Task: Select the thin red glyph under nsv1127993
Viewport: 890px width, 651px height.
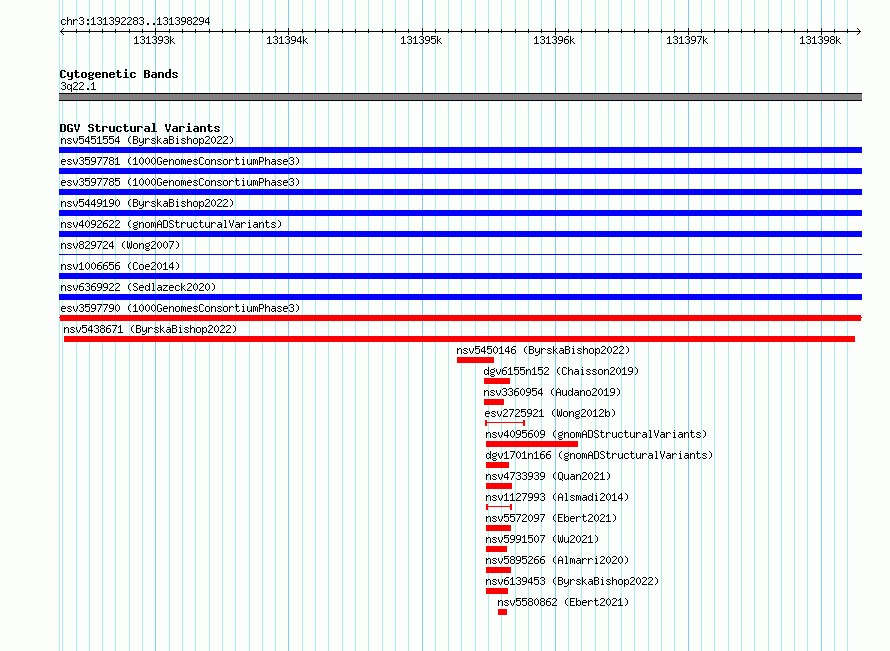Action: 499,507
